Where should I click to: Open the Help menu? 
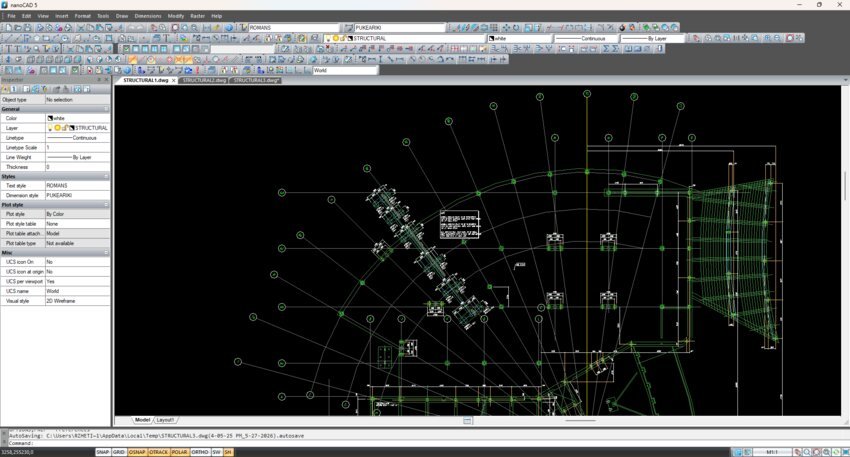click(x=216, y=16)
